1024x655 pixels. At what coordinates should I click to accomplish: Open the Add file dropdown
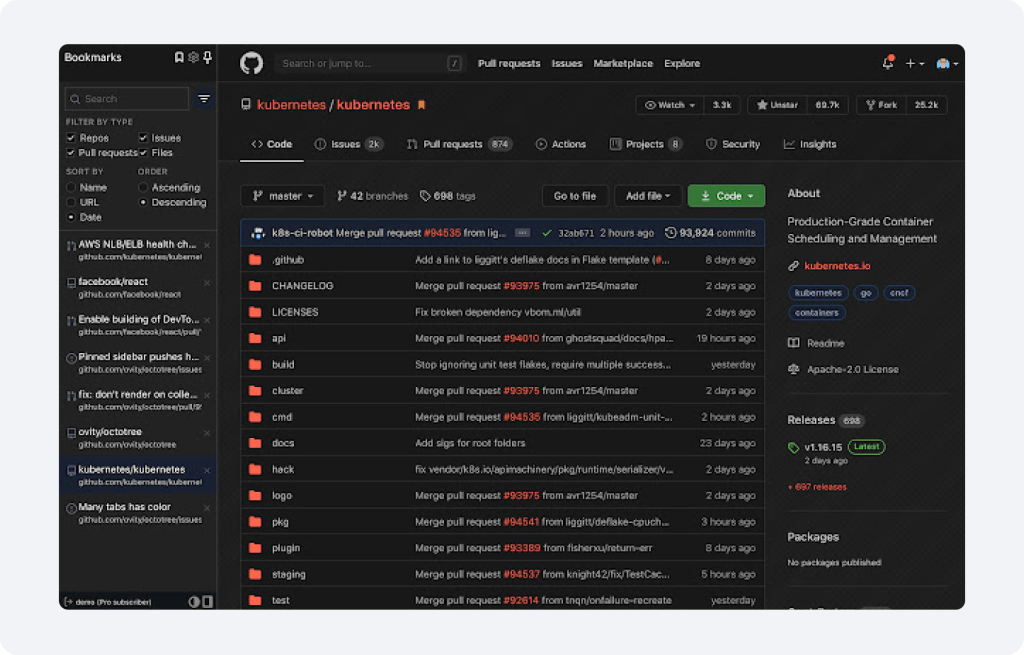(648, 196)
